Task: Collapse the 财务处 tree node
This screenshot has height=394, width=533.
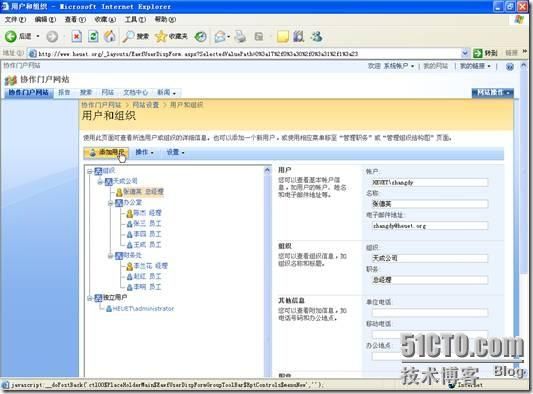Action: (110, 256)
